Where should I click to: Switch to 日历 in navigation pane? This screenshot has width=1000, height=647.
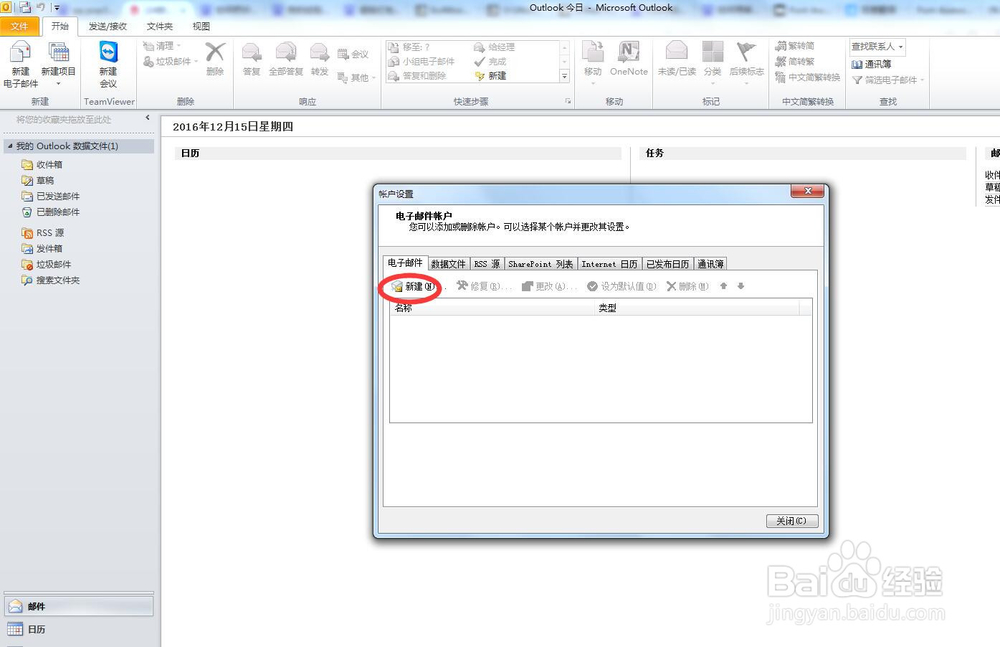pos(78,629)
